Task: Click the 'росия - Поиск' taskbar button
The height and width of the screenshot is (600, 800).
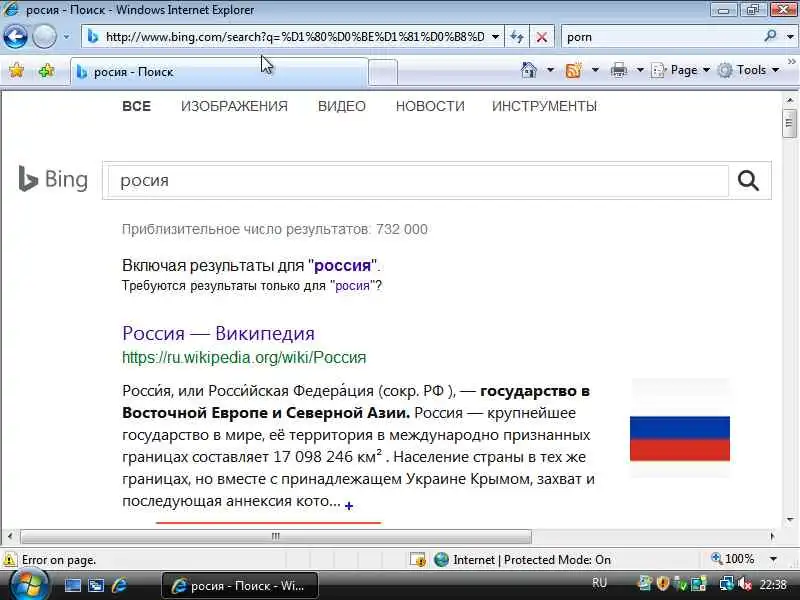Action: point(240,586)
